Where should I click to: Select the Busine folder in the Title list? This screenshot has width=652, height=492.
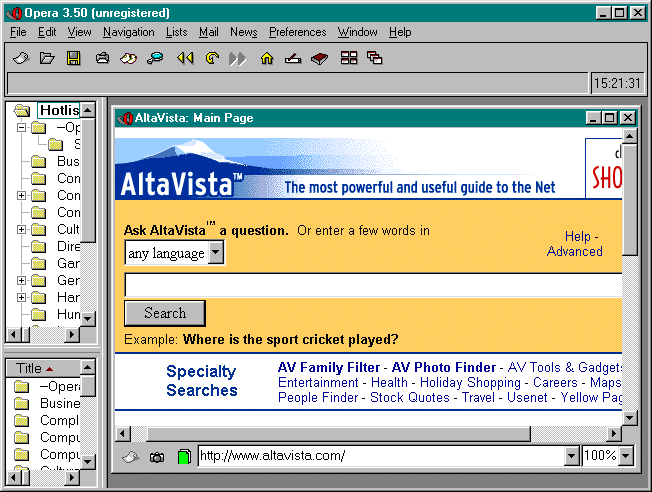pos(60,403)
